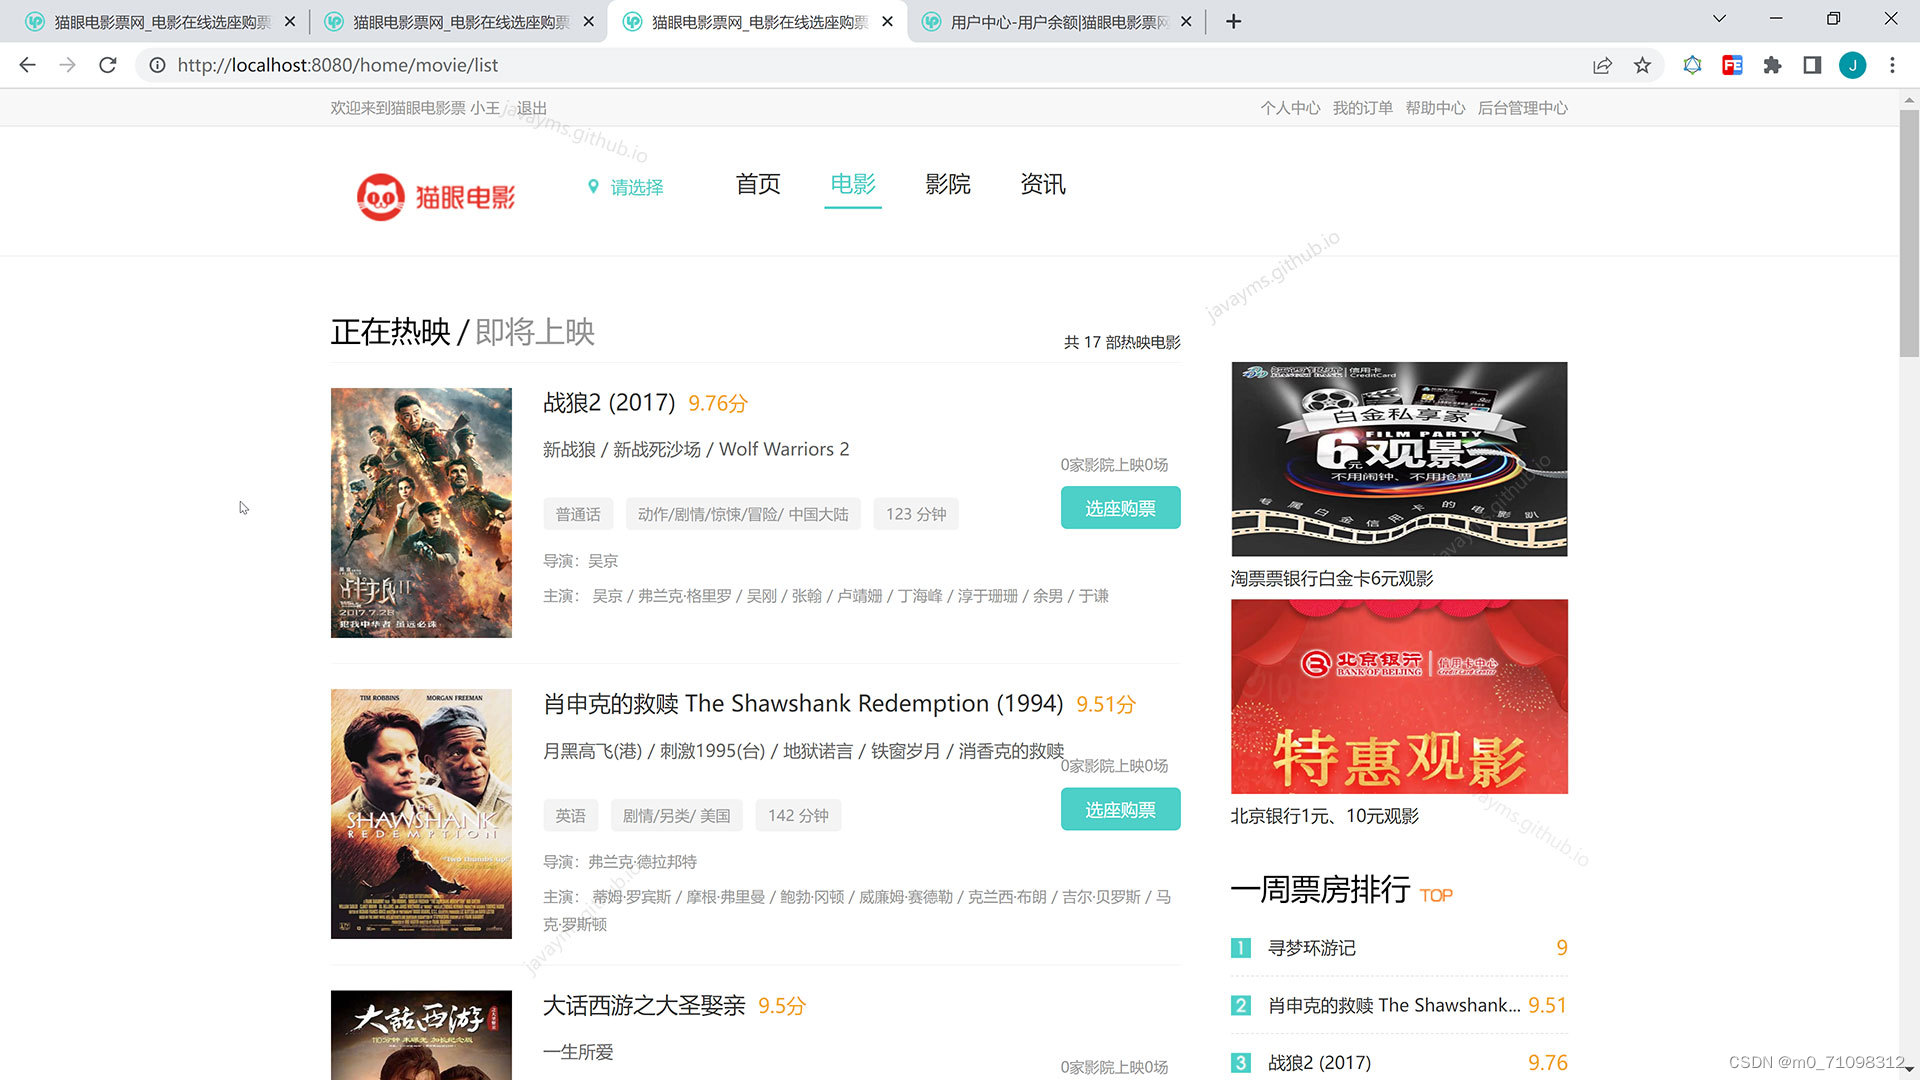Go to 首页 navigation item
This screenshot has width=1920, height=1080.
pyautogui.click(x=758, y=184)
